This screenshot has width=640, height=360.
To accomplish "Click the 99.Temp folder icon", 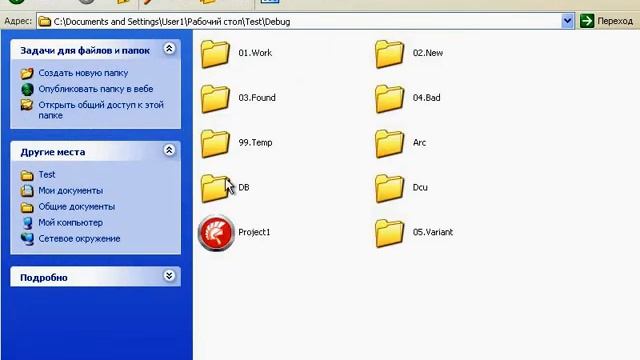I will pyautogui.click(x=215, y=143).
